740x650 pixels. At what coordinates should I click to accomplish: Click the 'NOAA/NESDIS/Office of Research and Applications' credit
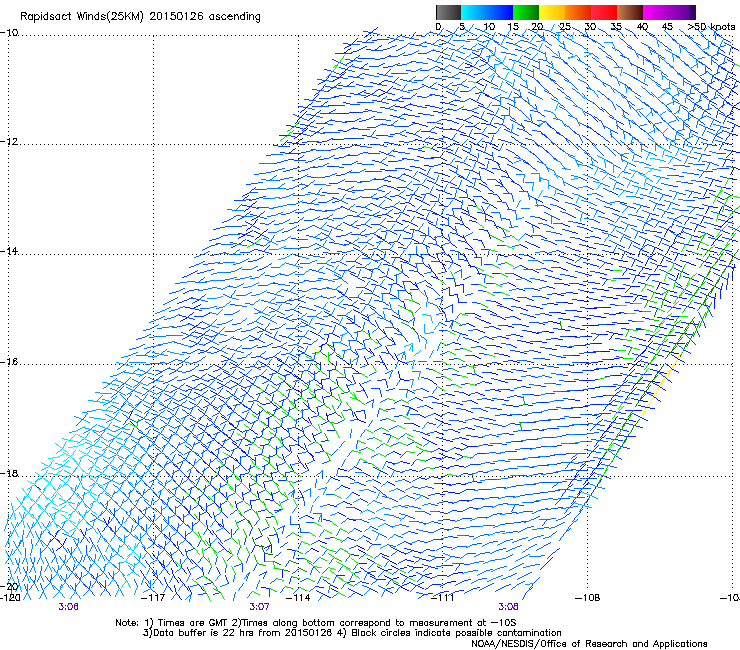[x=589, y=644]
